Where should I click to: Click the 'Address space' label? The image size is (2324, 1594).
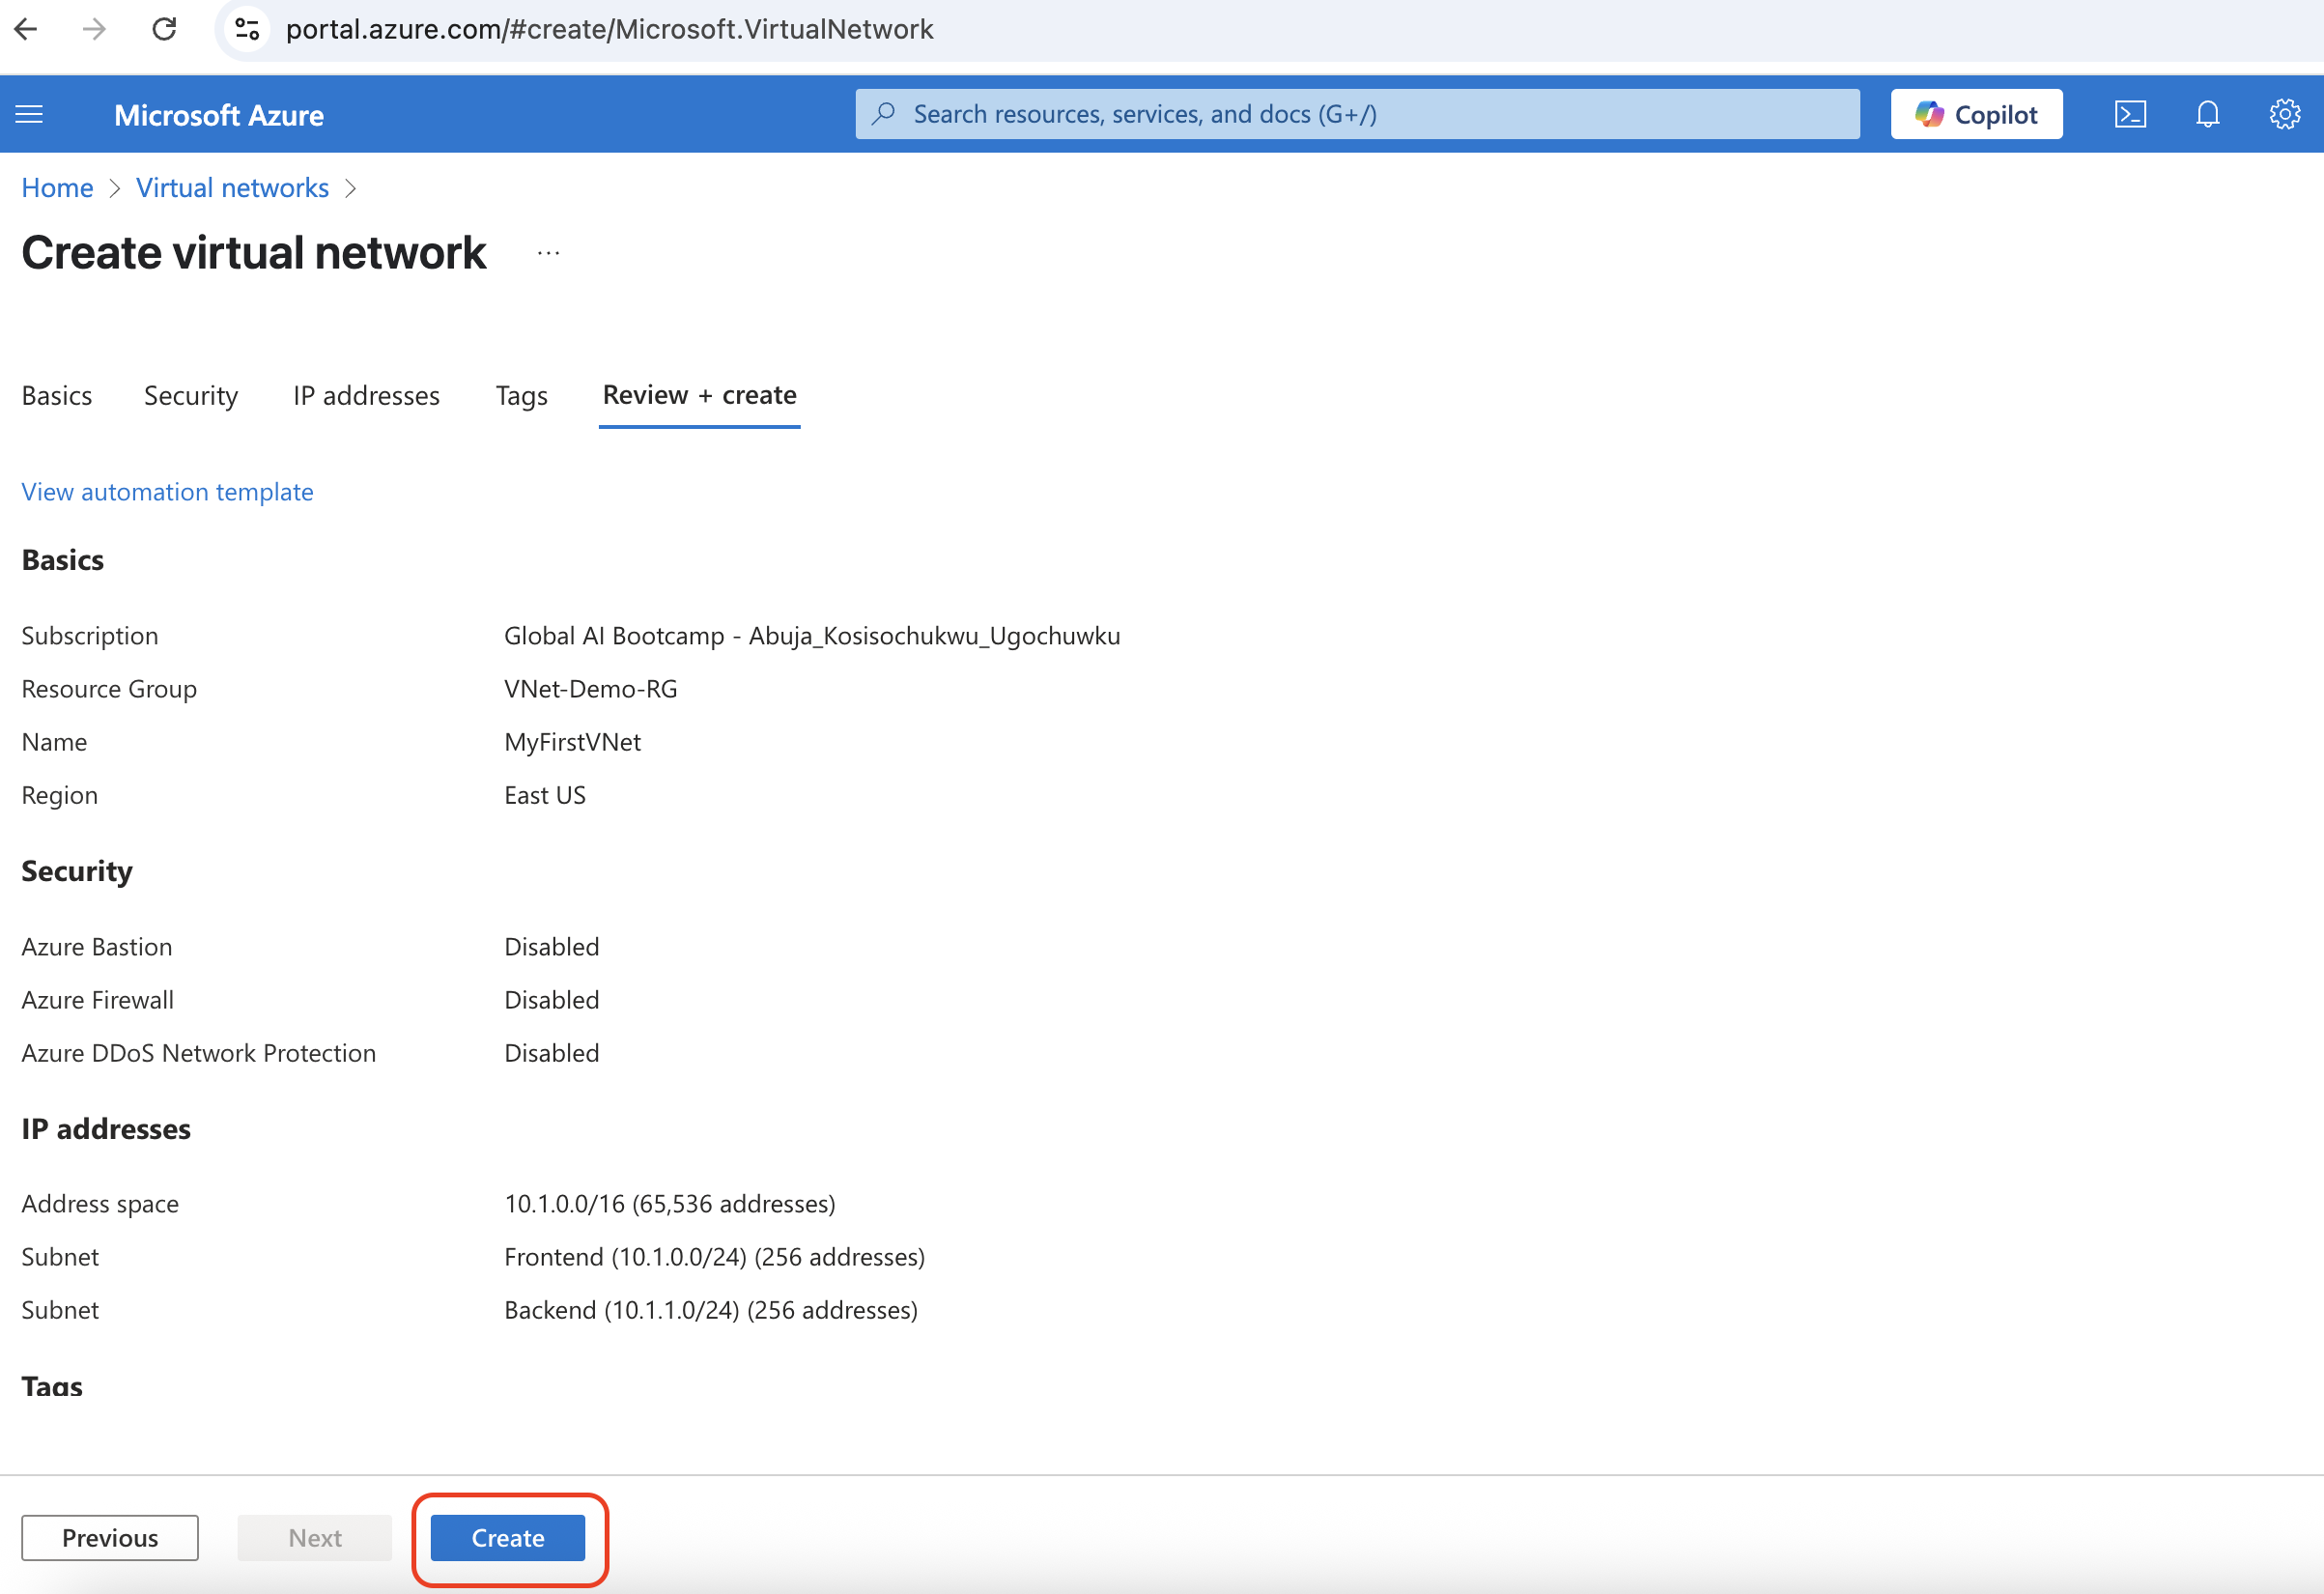(x=100, y=1203)
